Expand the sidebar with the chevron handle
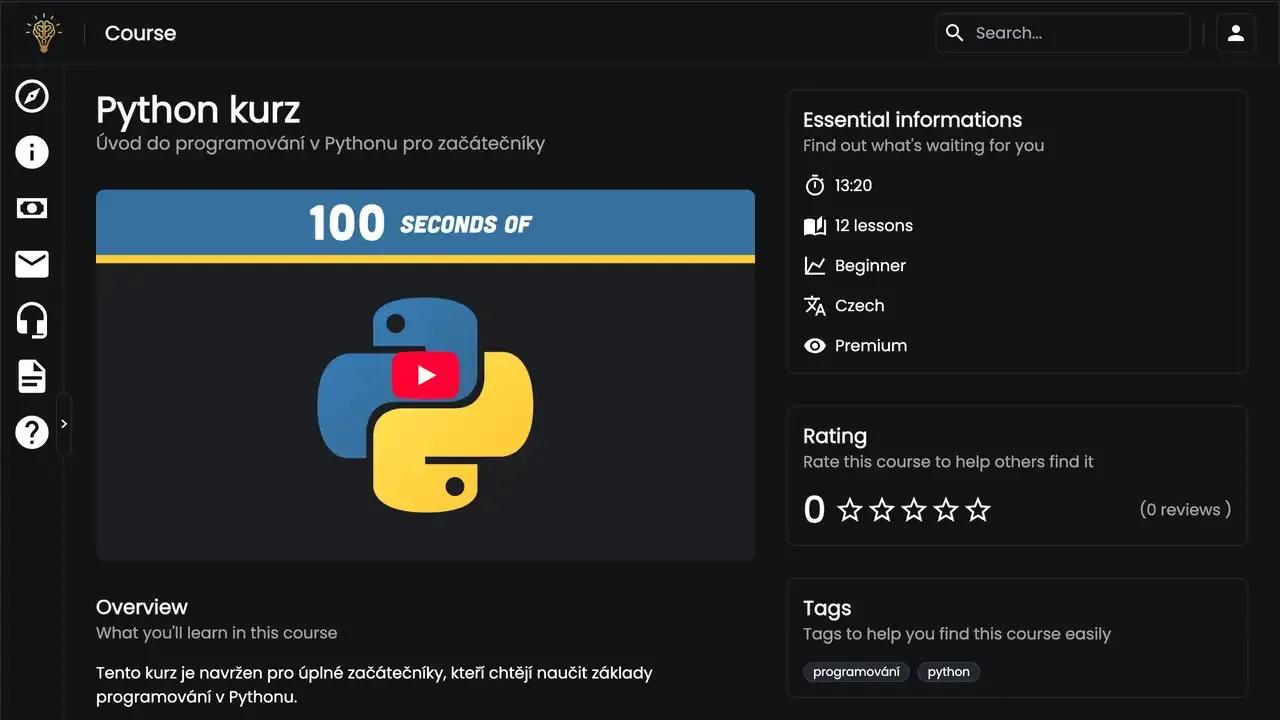 coord(64,424)
